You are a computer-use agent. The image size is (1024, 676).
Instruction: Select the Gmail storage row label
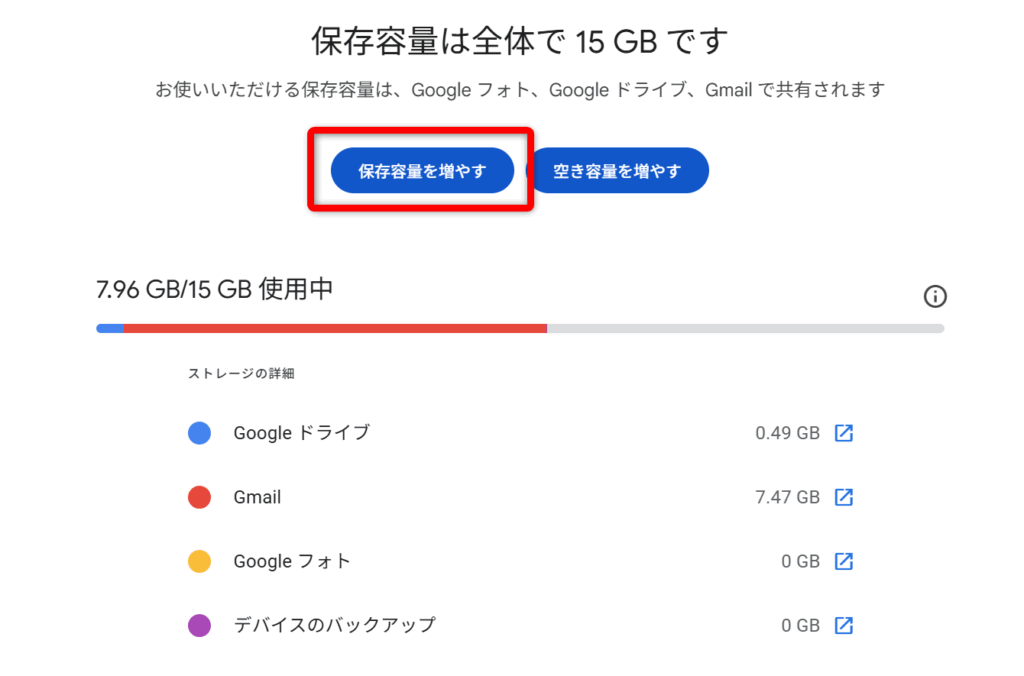click(x=257, y=497)
